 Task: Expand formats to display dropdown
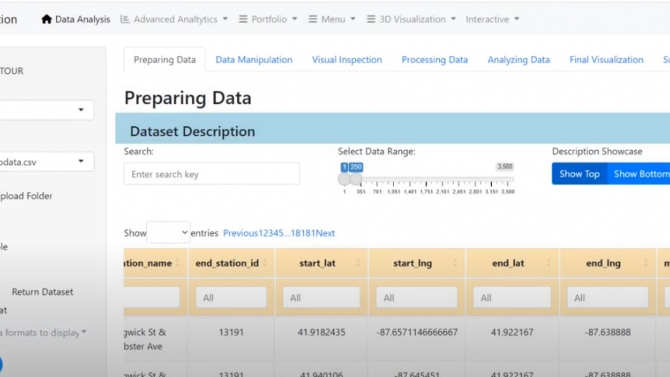click(43, 333)
